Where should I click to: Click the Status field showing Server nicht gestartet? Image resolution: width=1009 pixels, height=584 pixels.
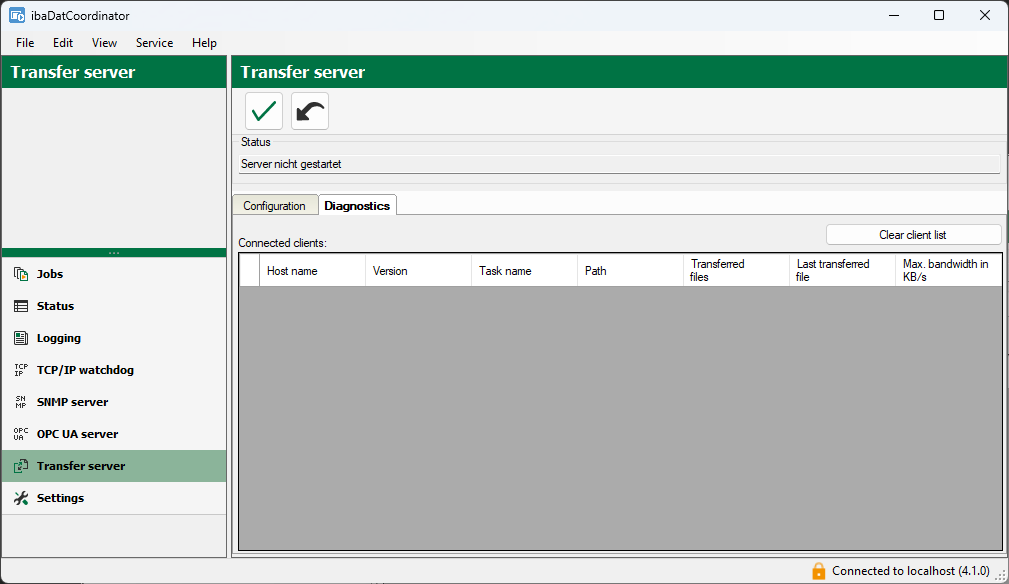pyautogui.click(x=619, y=164)
